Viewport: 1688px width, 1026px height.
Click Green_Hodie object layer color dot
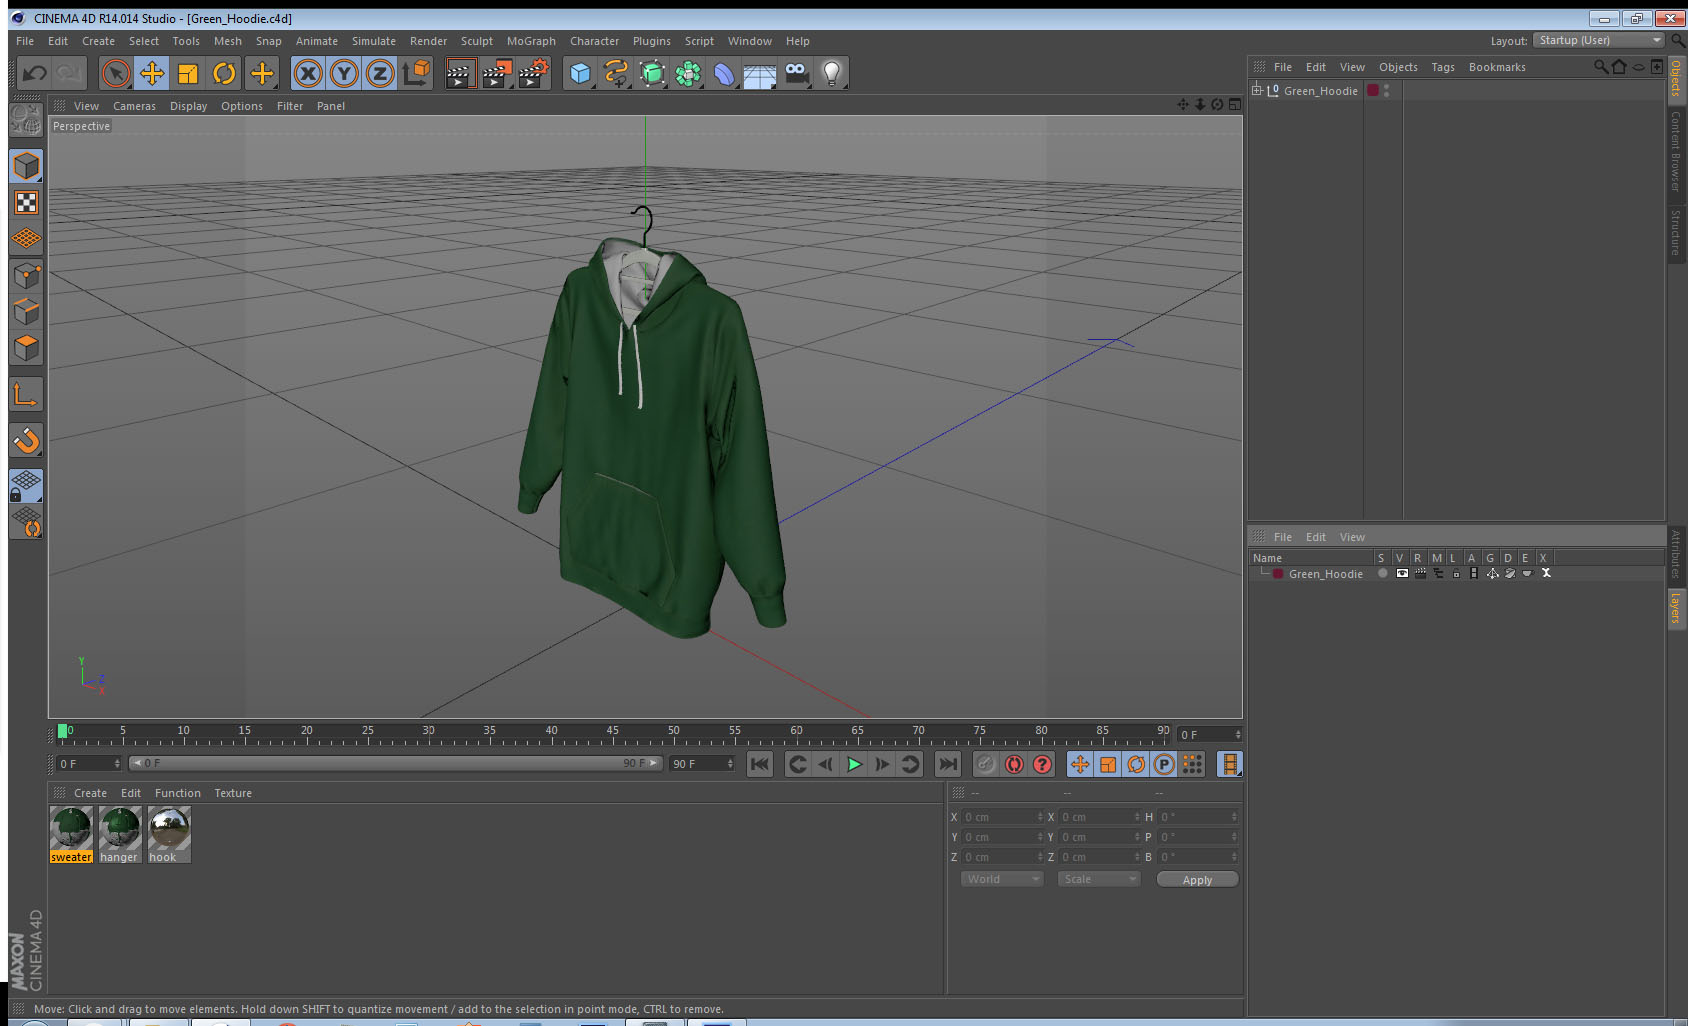click(x=1373, y=90)
